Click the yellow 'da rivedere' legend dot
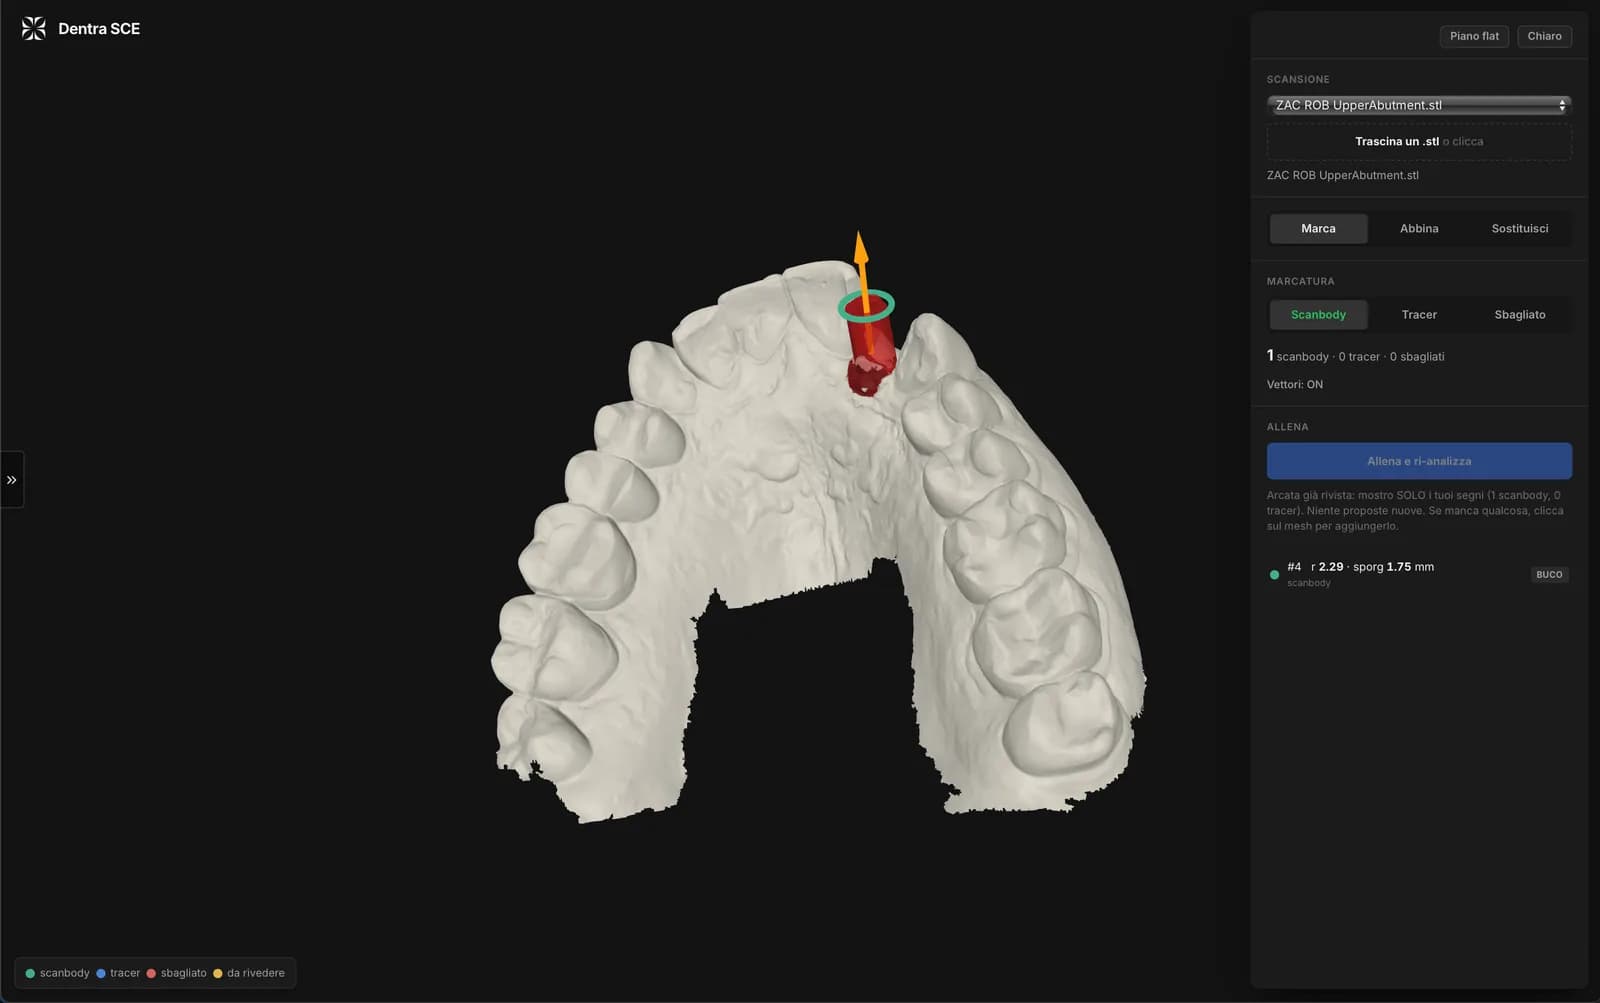This screenshot has width=1600, height=1003. [218, 973]
